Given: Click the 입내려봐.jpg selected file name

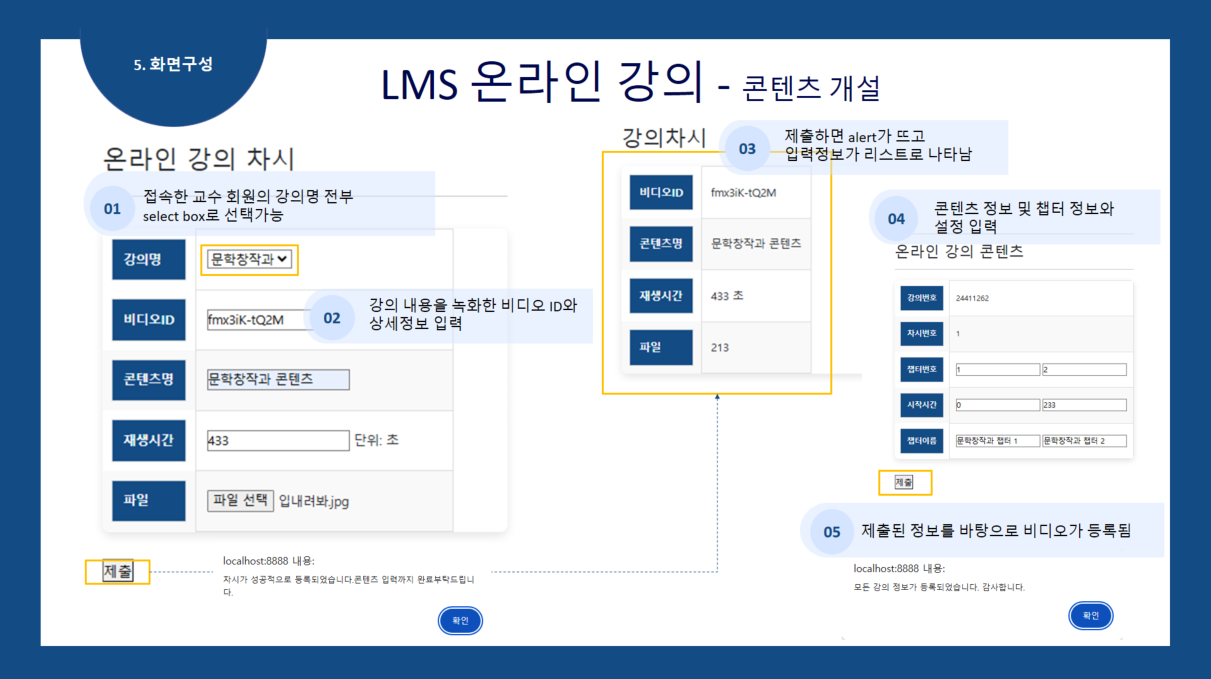Looking at the screenshot, I should tap(314, 501).
